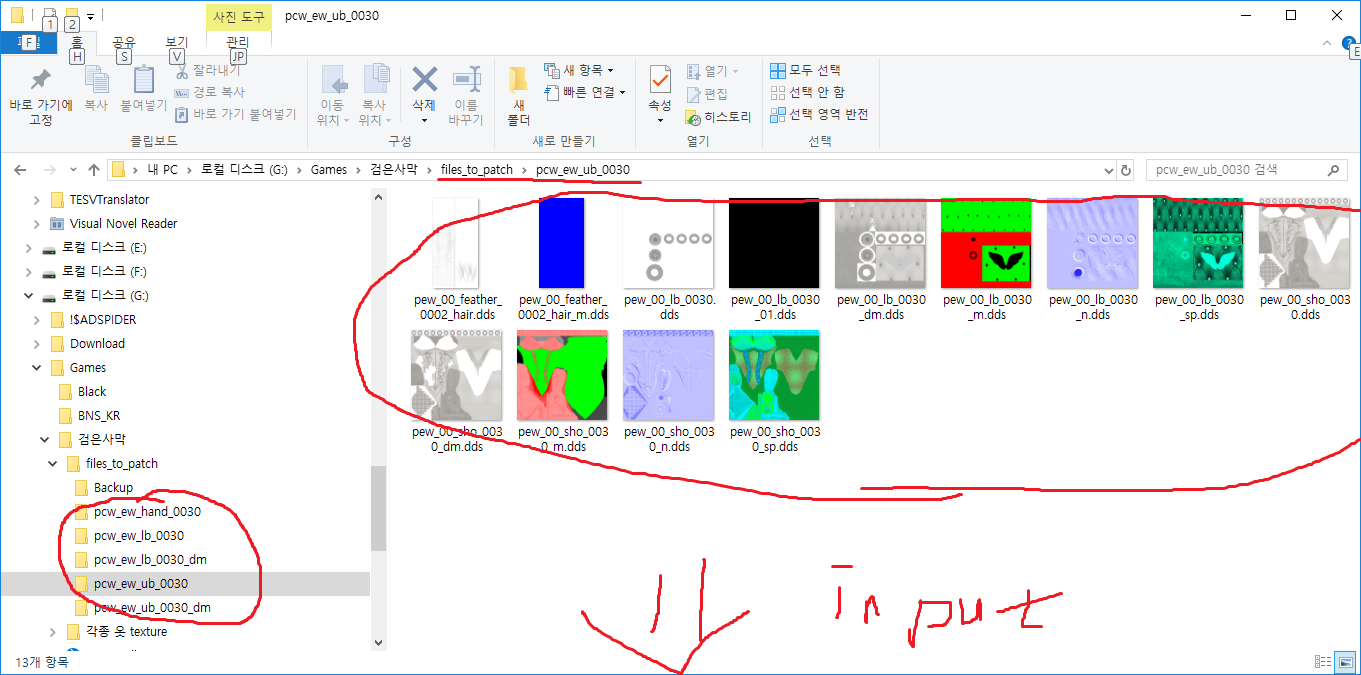Click inside the pcw_ew_ub_0030 search box

[x=1240, y=169]
